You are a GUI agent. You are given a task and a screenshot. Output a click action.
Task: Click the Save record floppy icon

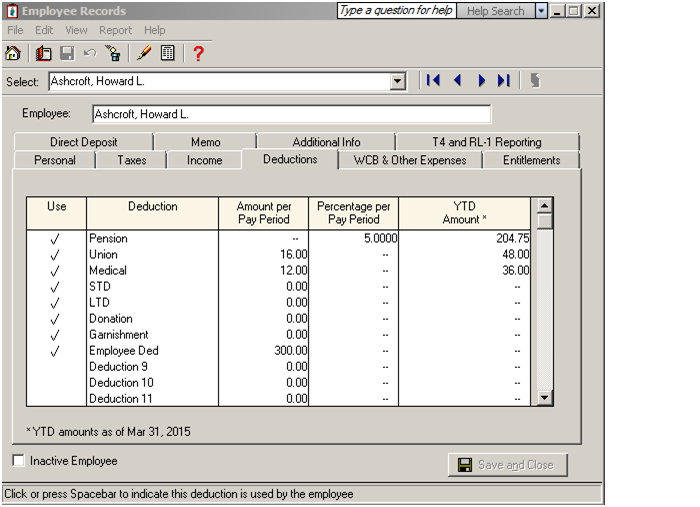coord(67,54)
